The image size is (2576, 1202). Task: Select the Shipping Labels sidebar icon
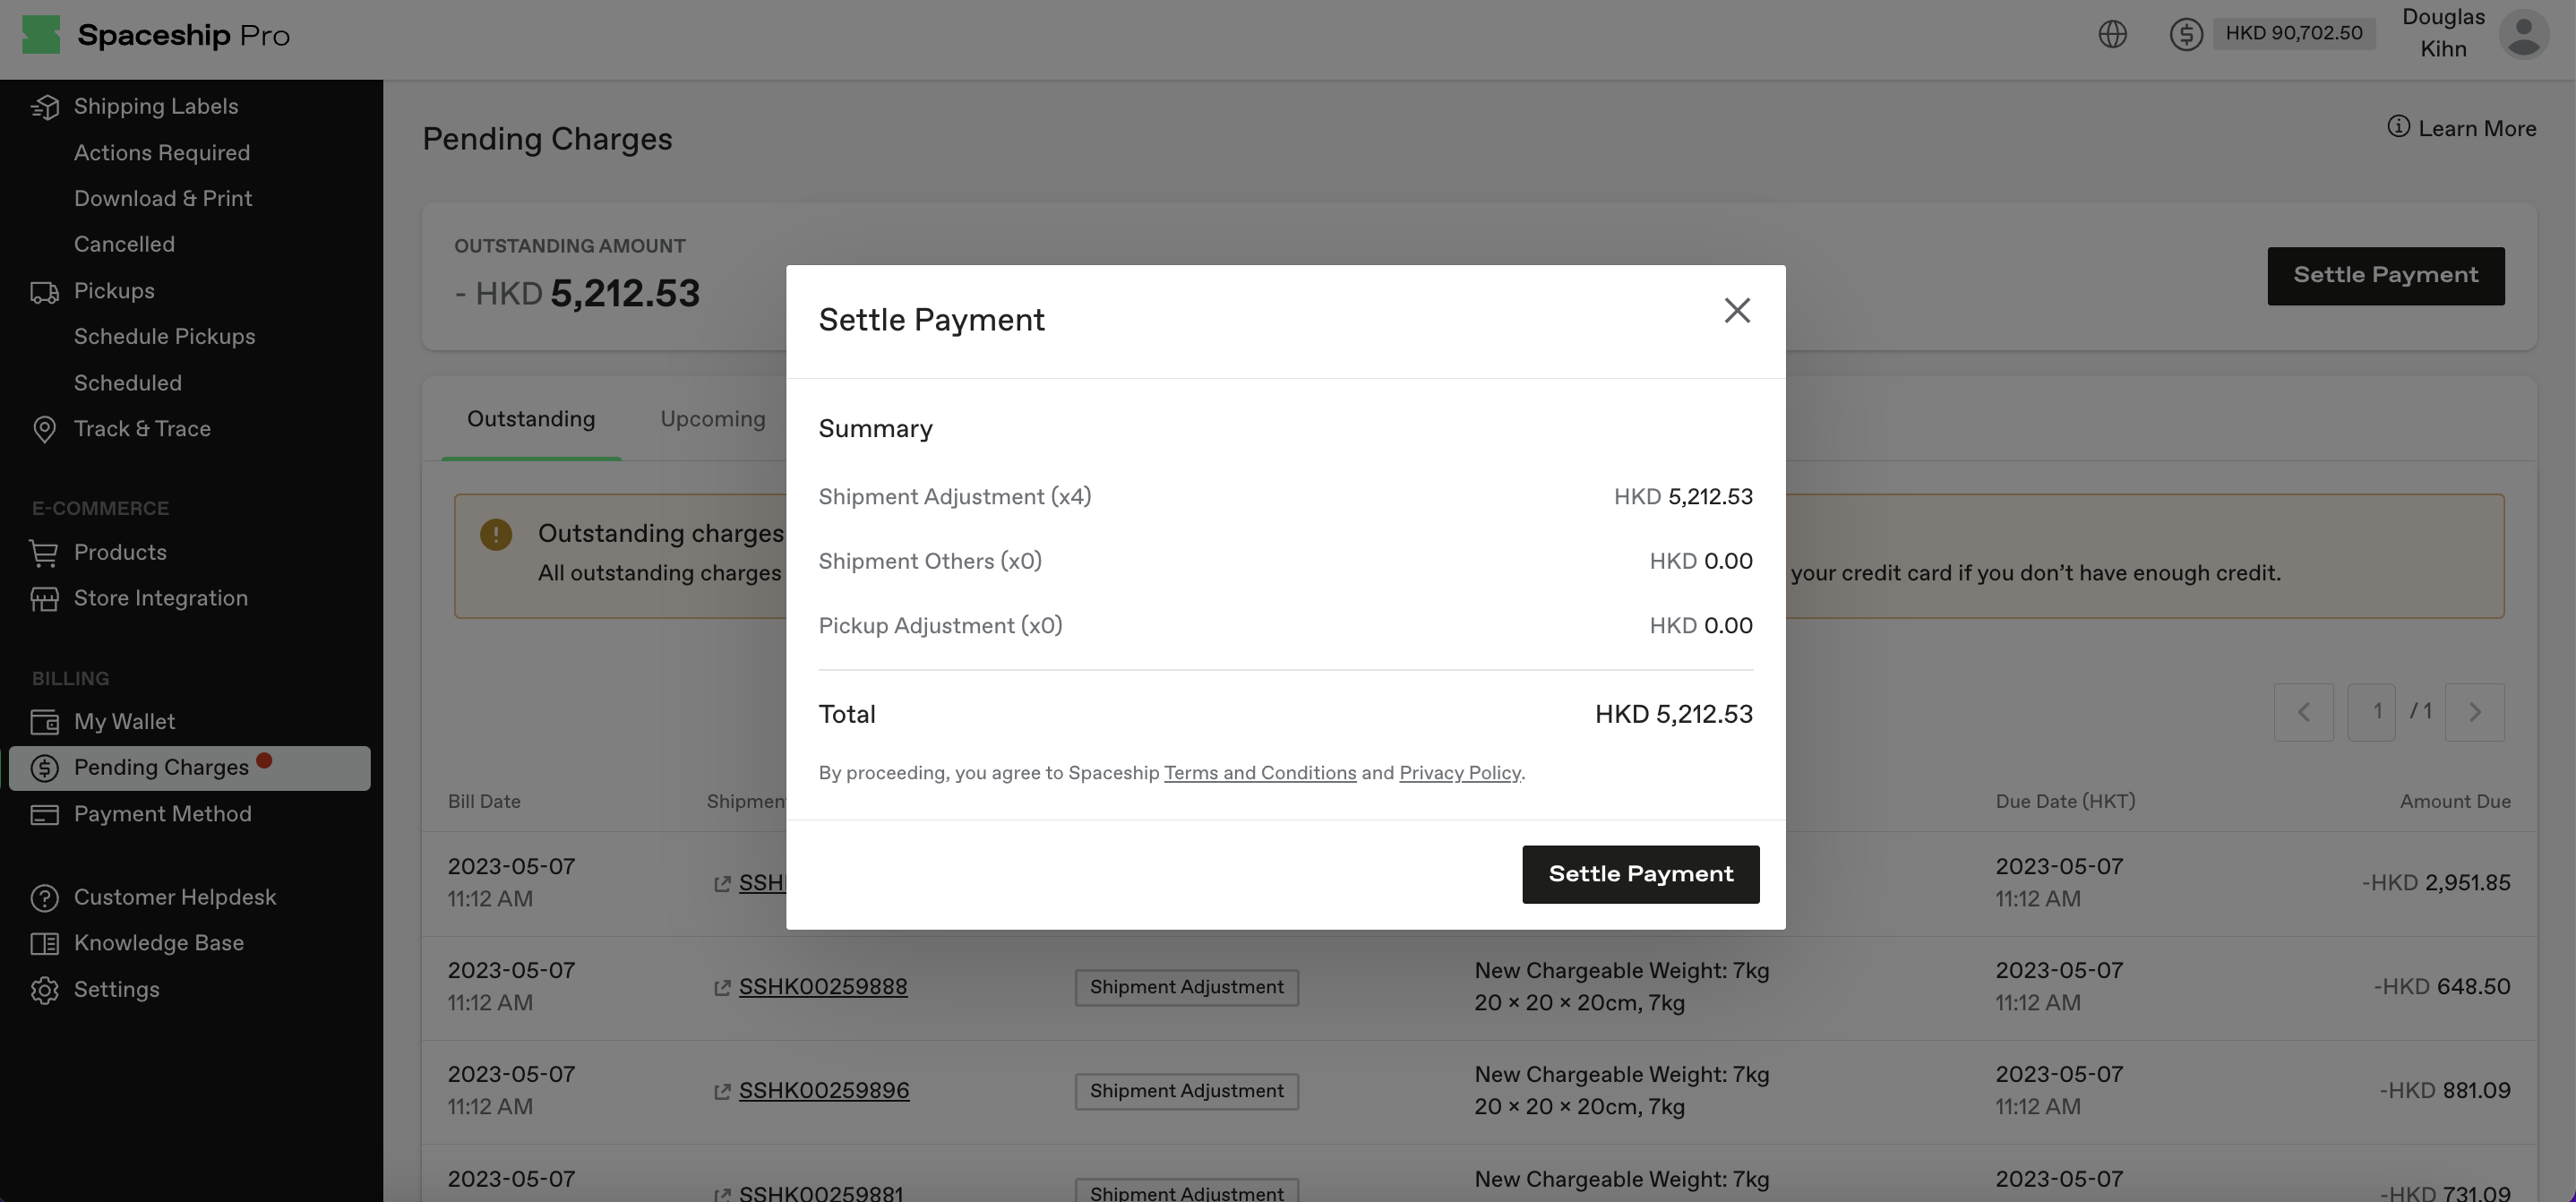[x=45, y=107]
